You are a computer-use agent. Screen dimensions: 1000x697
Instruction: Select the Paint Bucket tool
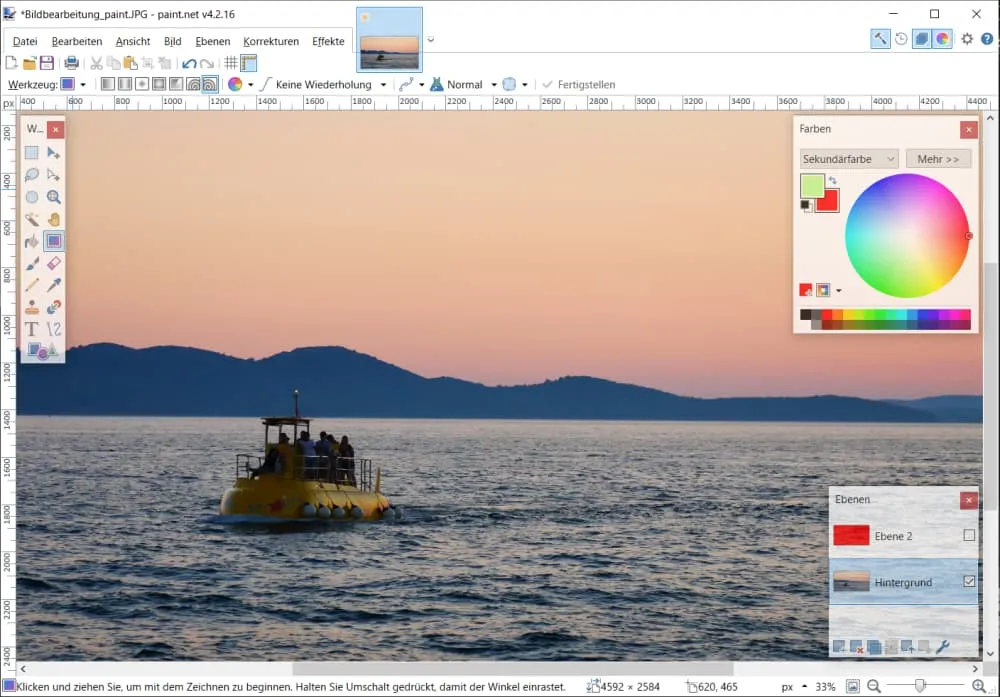33,240
